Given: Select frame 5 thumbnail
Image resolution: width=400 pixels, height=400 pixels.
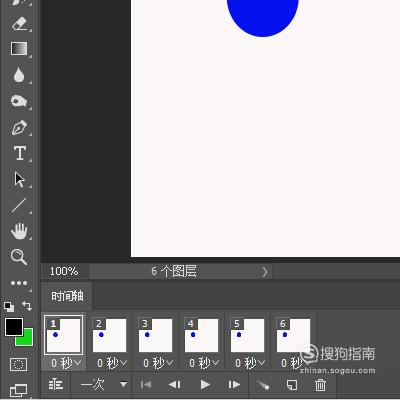Looking at the screenshot, I should [247, 335].
